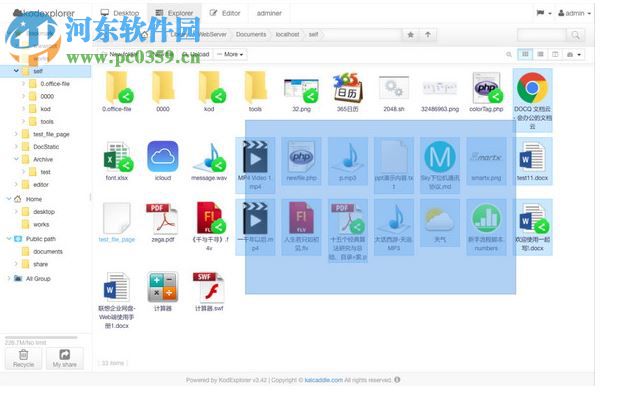Click the footer info icon

(397, 380)
